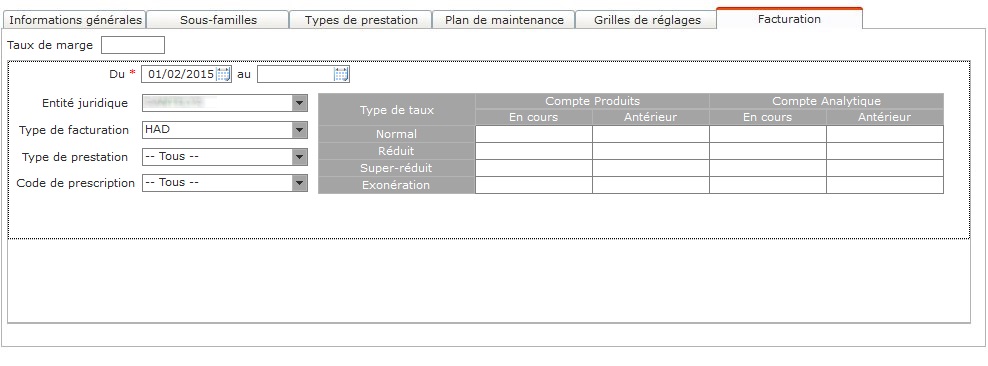This screenshot has height=366, width=988.
Task: Select Super-réduit row Compte Analytique En cours cell
Action: point(768,168)
